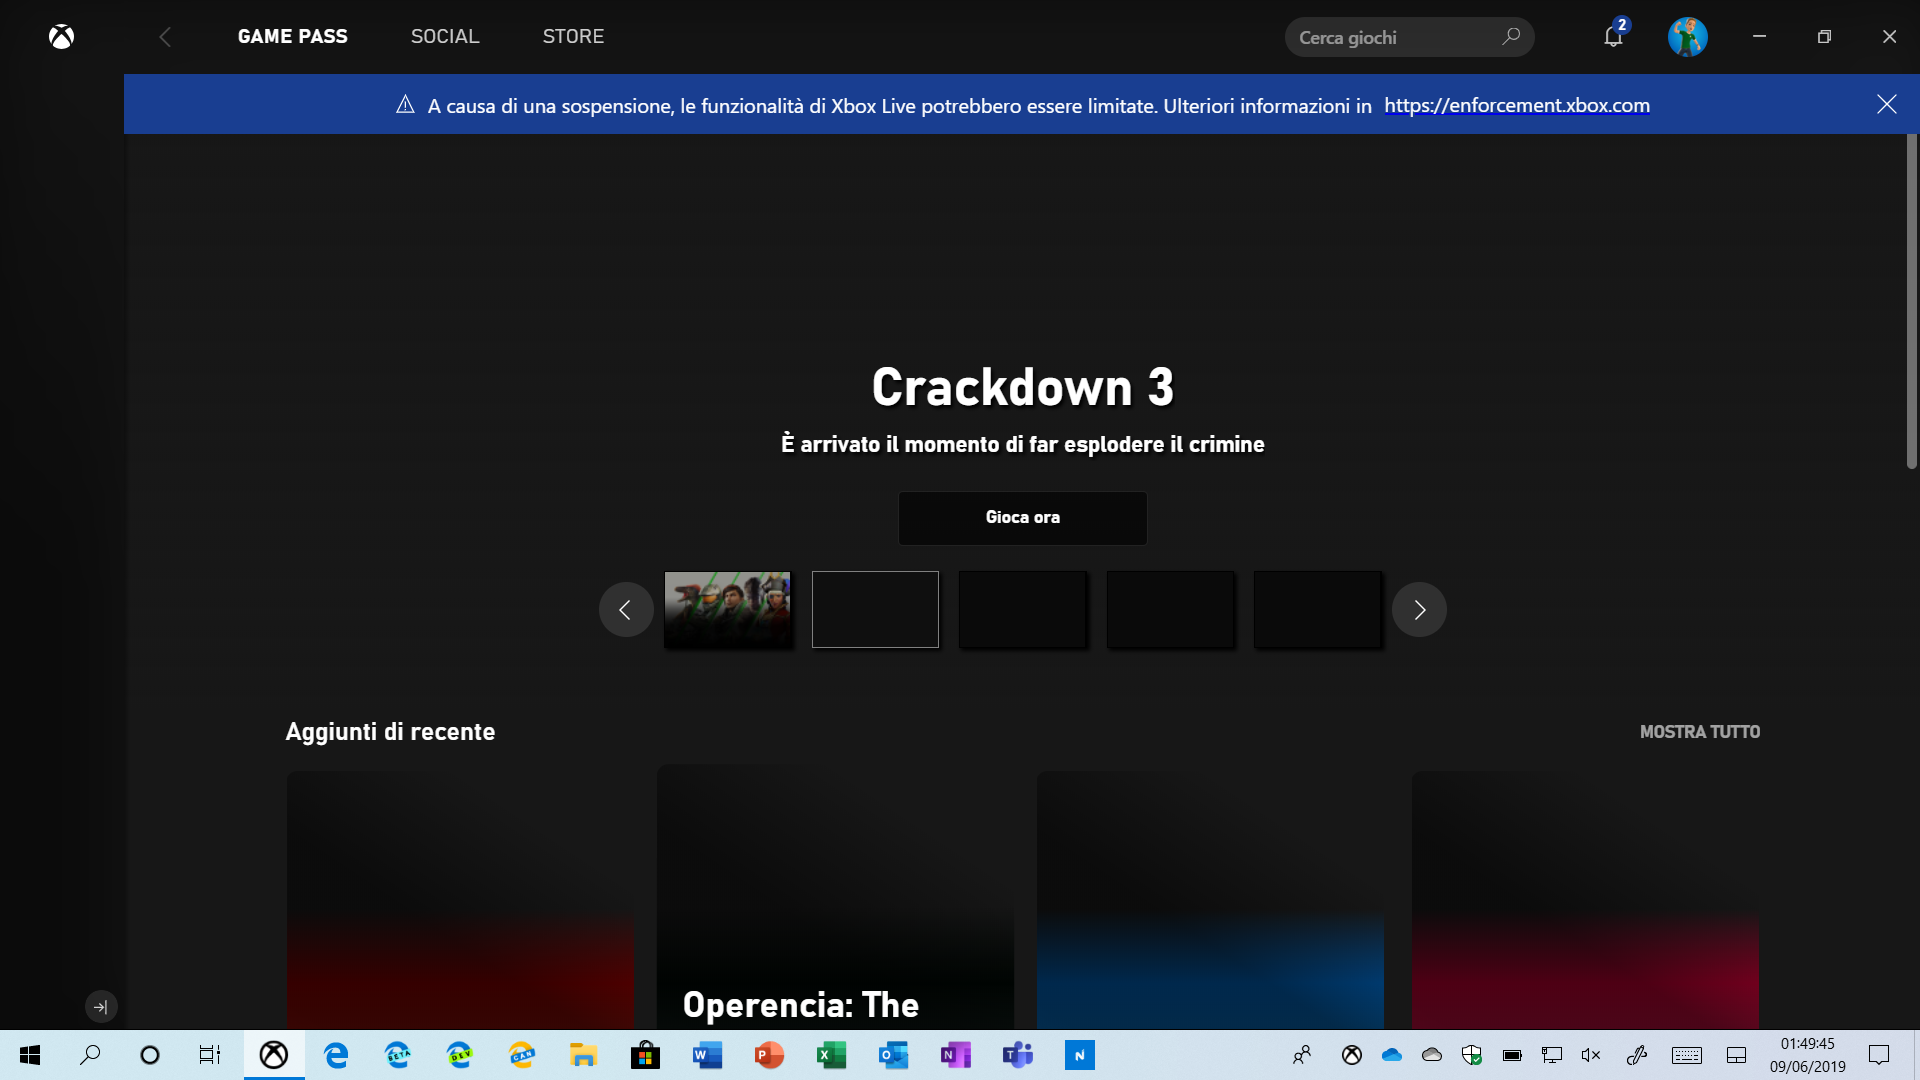
Task: Open Microsoft Teams from taskbar
Action: point(1018,1055)
